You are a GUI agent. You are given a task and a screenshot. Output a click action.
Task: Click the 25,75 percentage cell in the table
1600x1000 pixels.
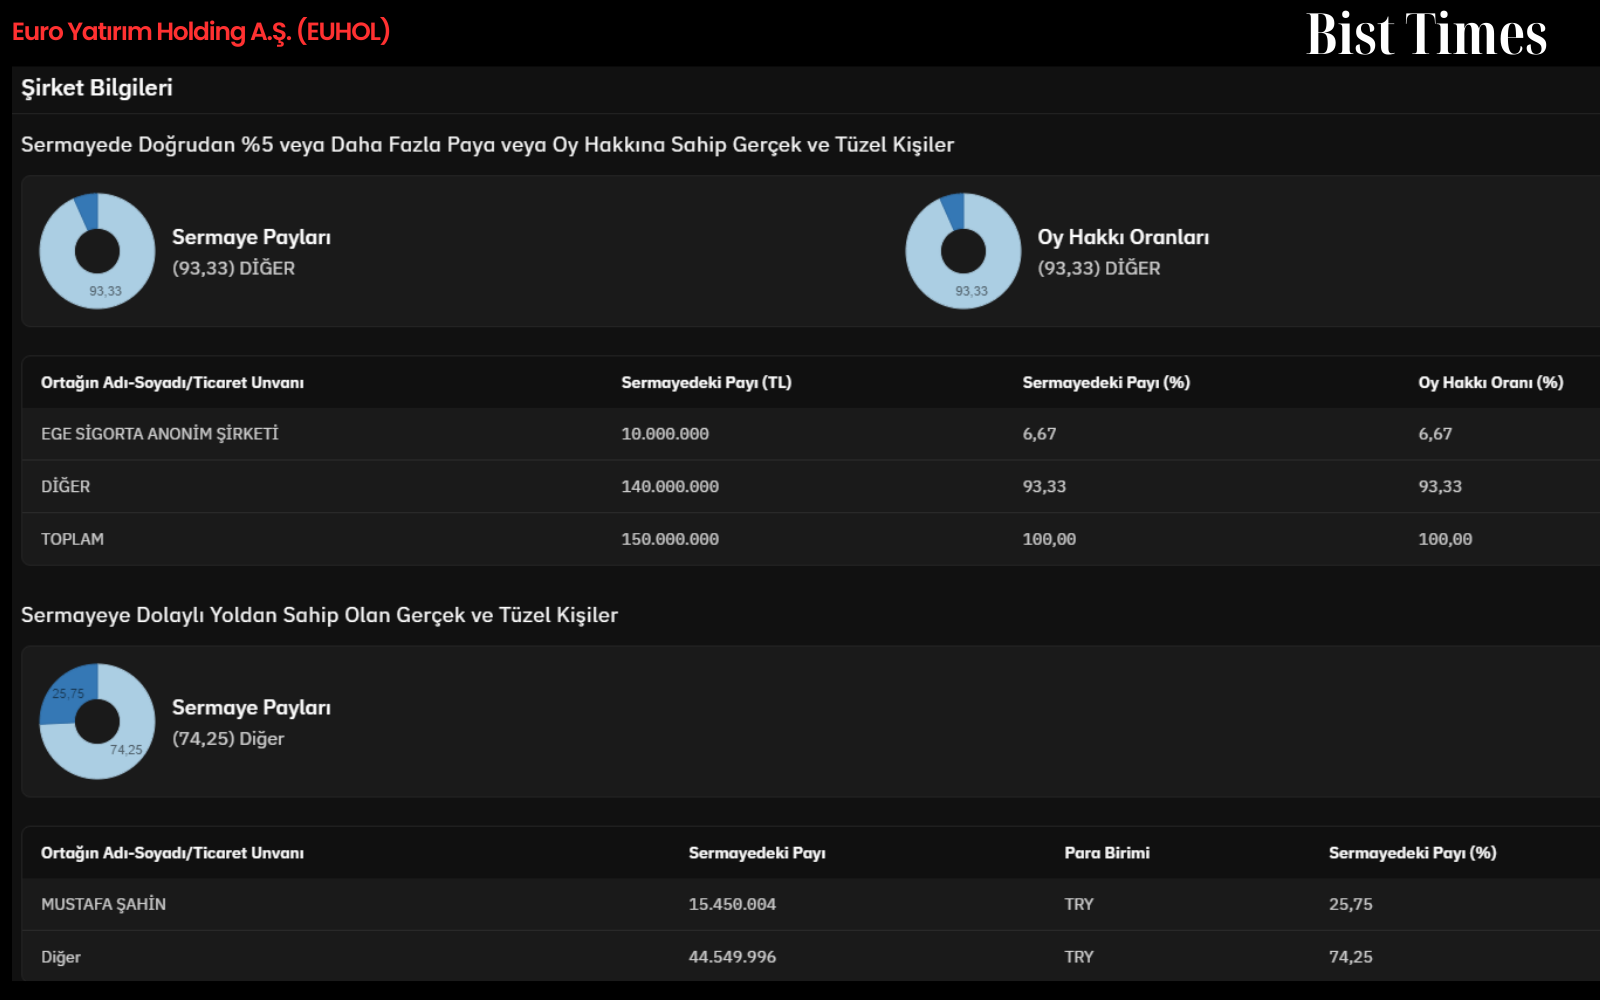[1350, 904]
